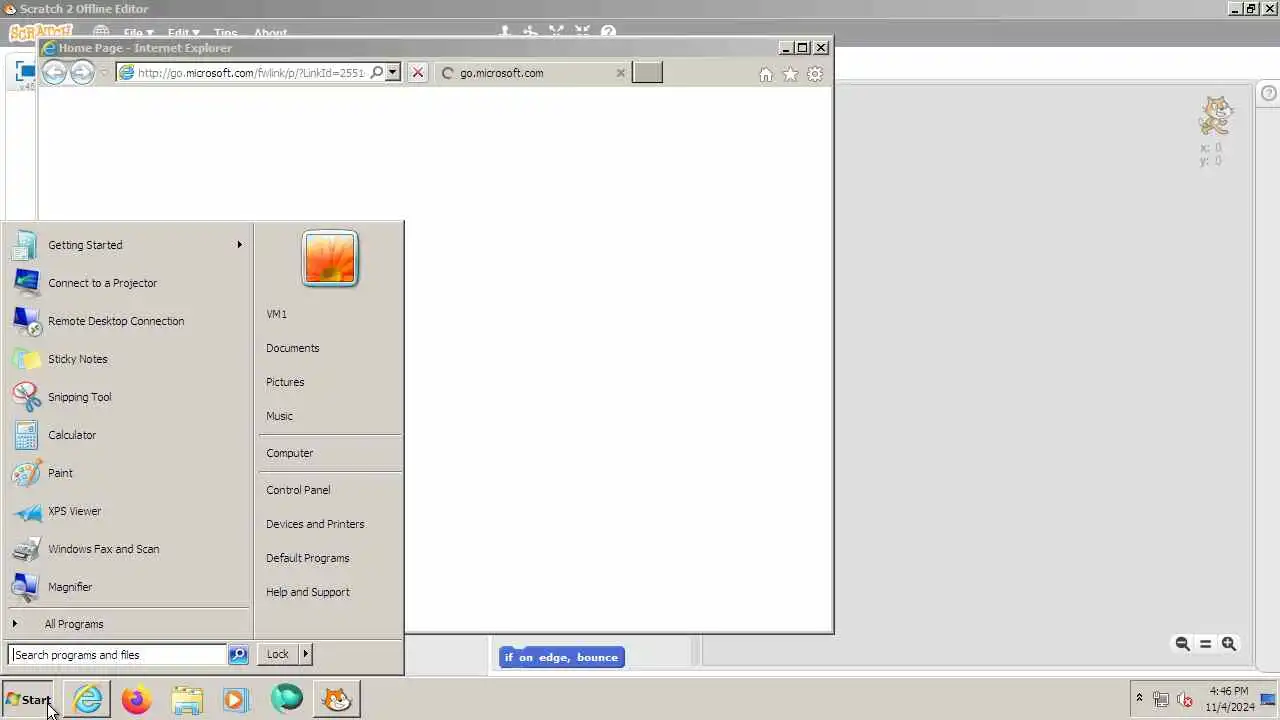Click the Paint palette icon
The image size is (1280, 720).
pos(27,473)
